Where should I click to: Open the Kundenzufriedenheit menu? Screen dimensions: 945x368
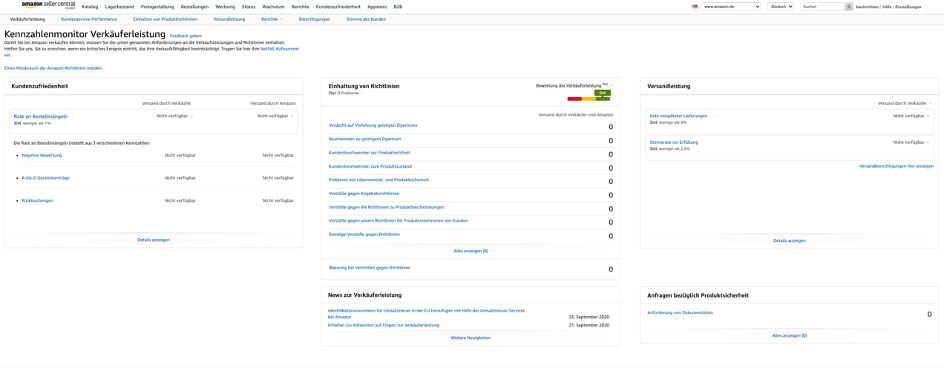click(x=338, y=7)
